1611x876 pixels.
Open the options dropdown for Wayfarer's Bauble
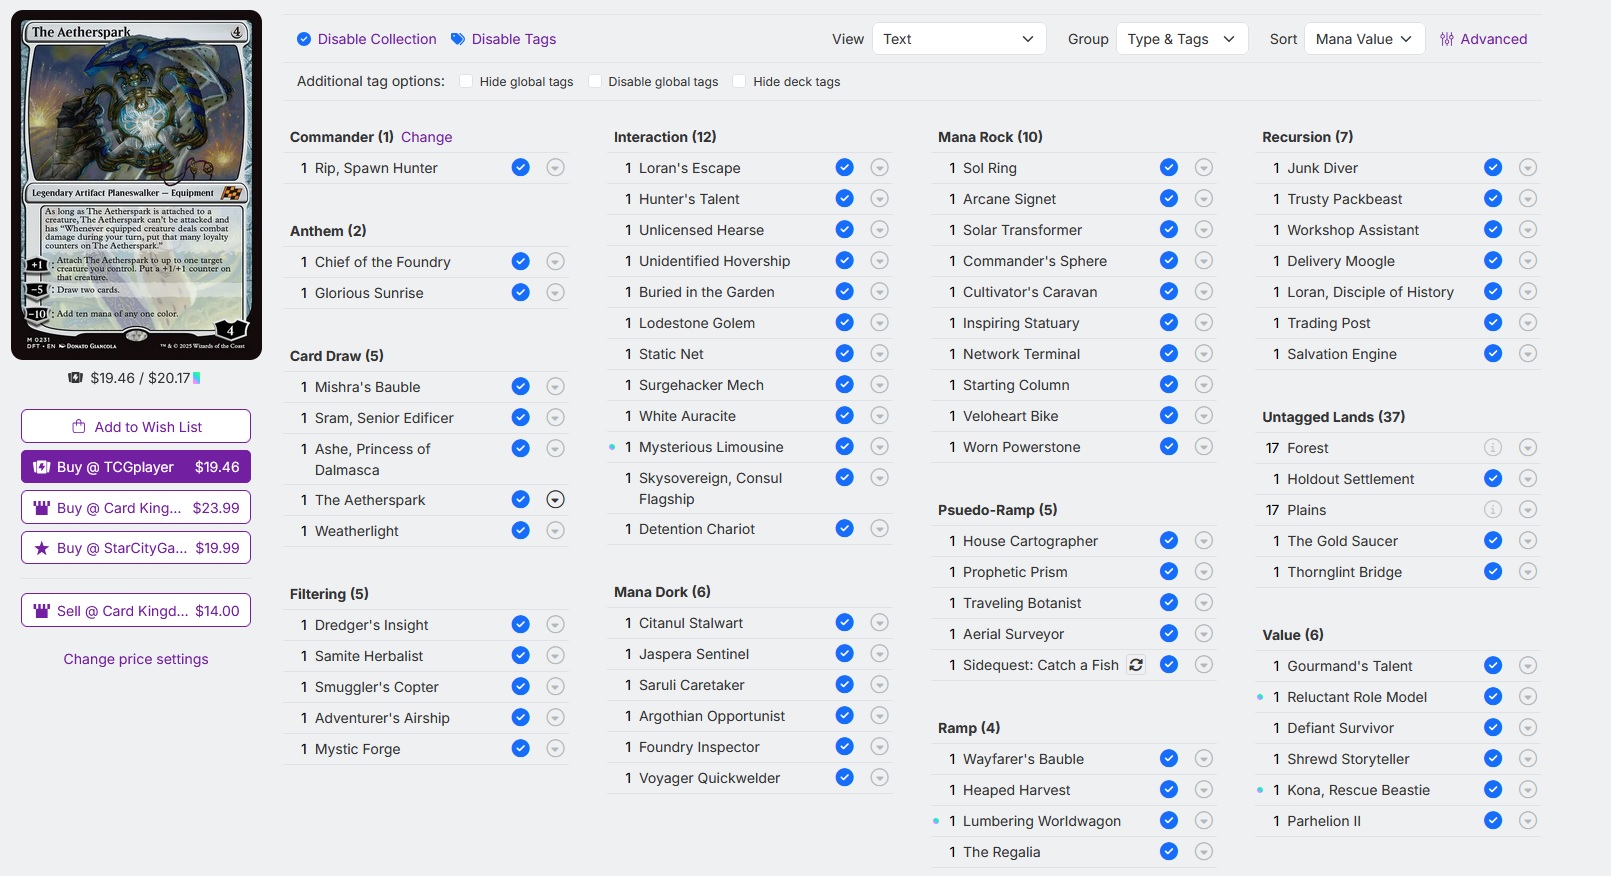(1204, 759)
